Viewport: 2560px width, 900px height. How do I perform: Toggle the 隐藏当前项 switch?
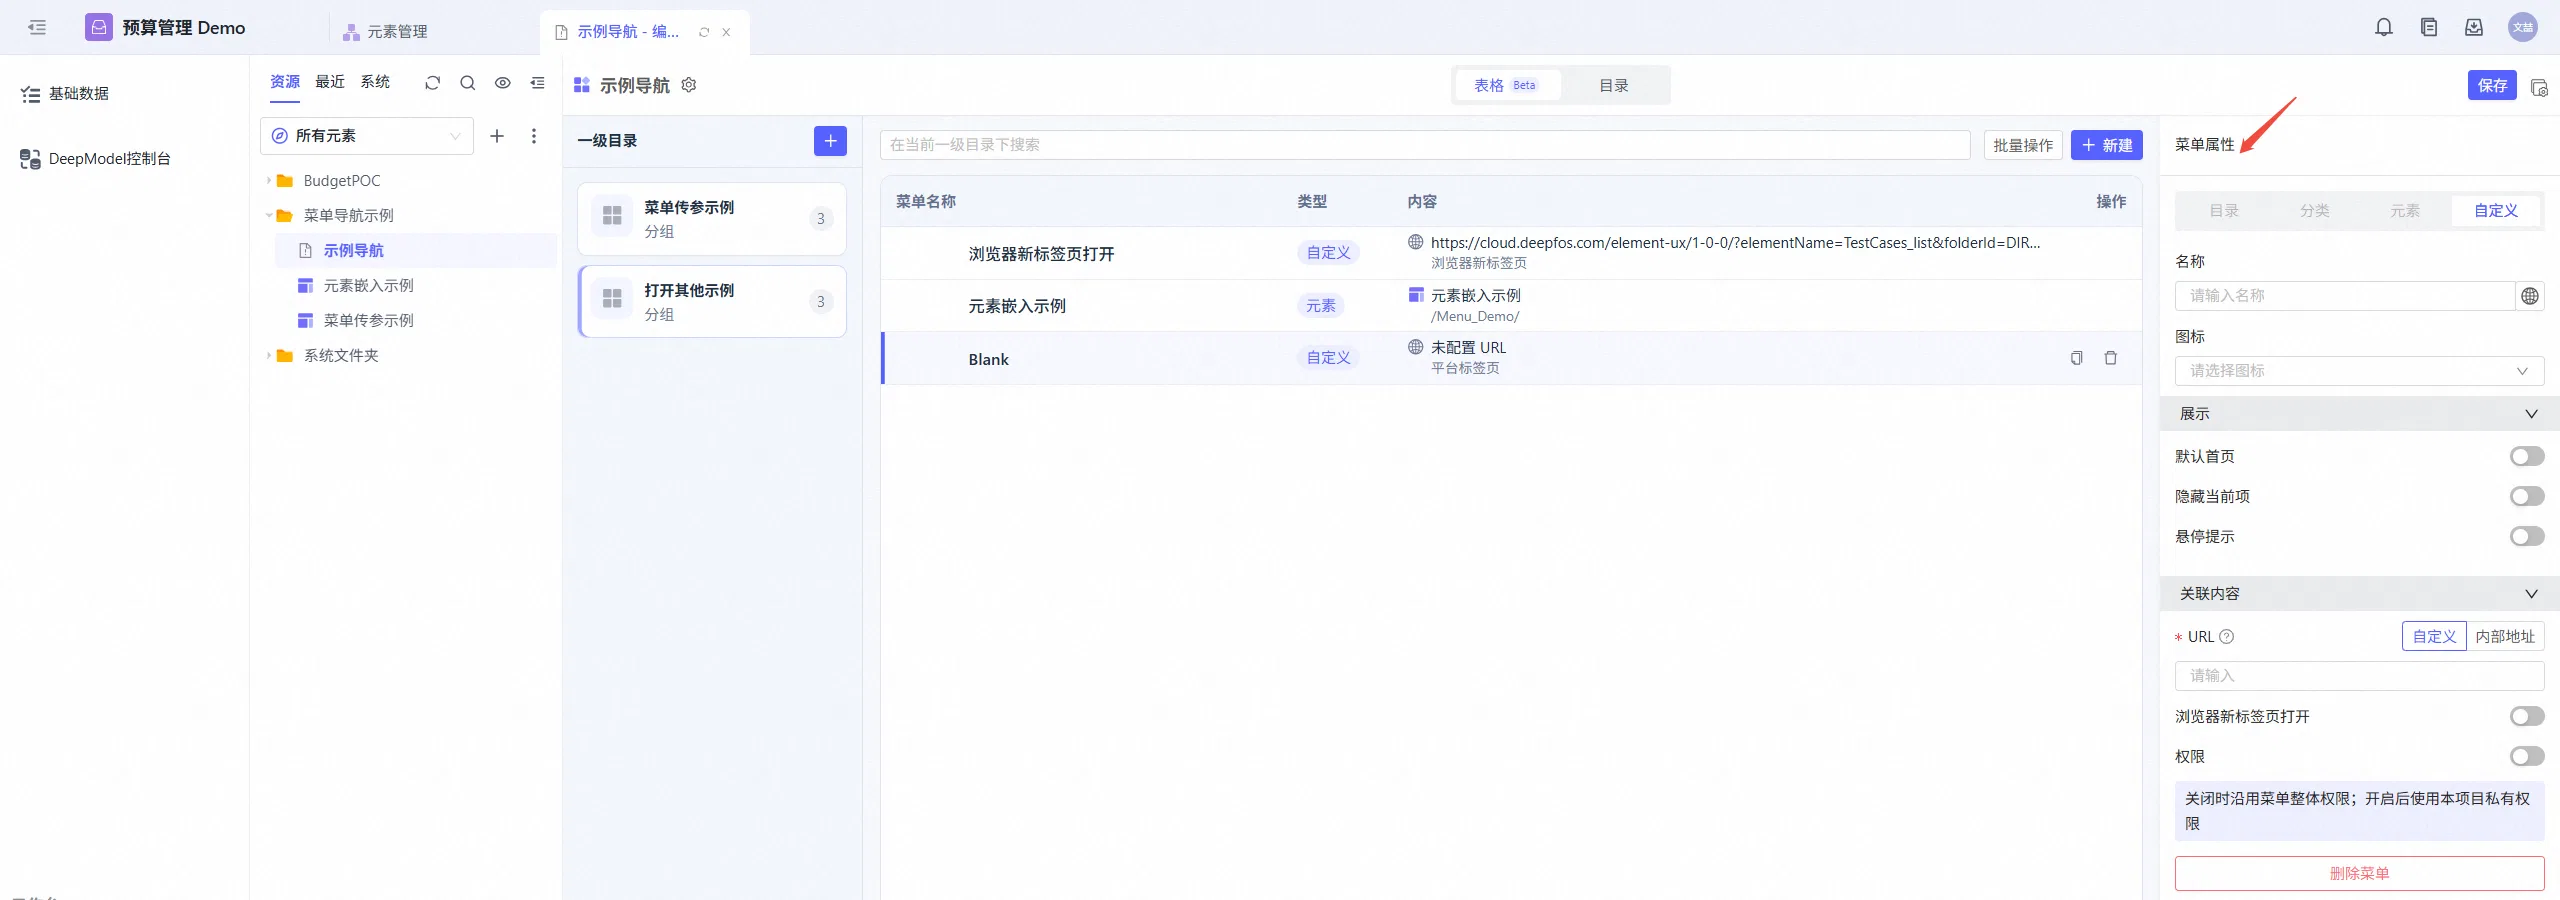[2527, 497]
